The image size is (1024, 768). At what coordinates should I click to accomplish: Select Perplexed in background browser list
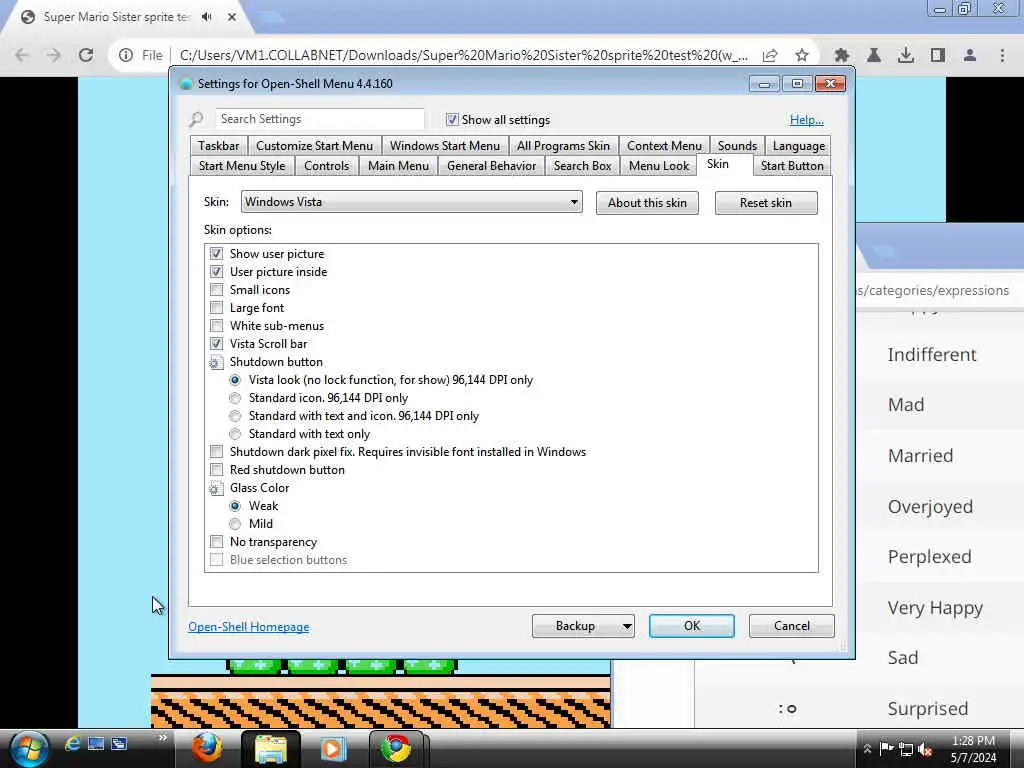coord(929,556)
